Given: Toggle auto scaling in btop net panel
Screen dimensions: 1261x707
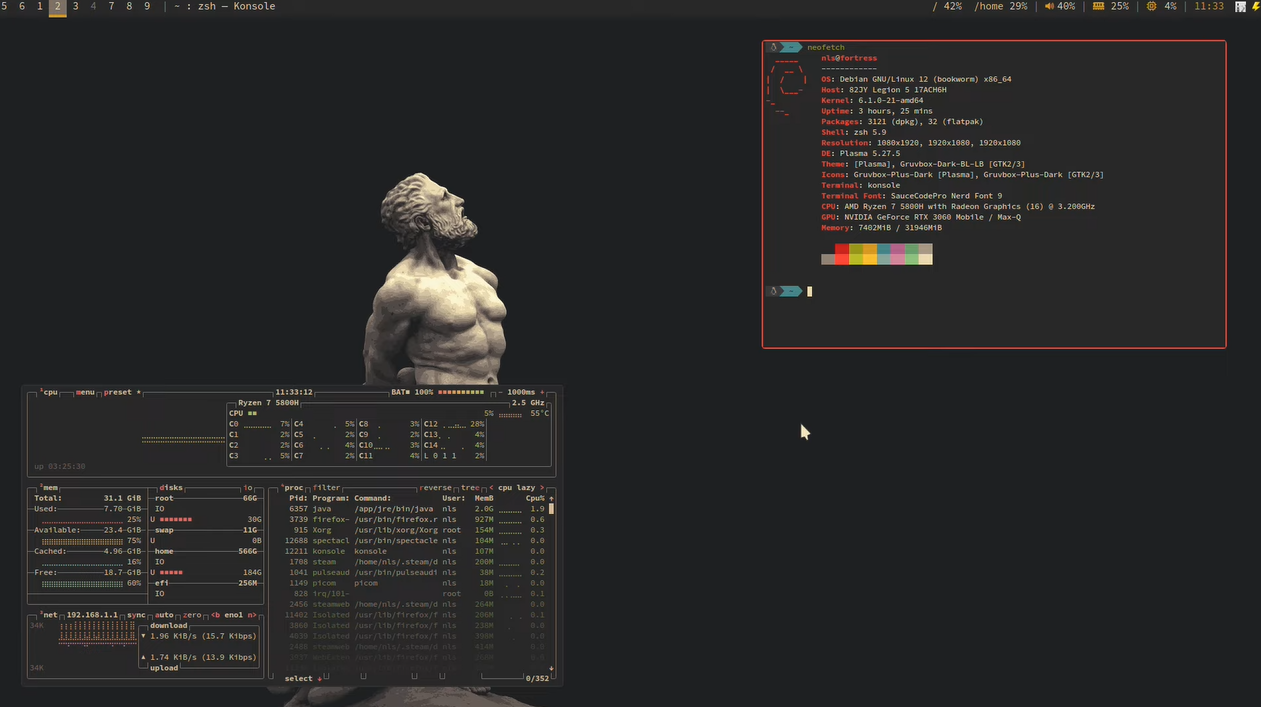Looking at the screenshot, I should coord(165,615).
